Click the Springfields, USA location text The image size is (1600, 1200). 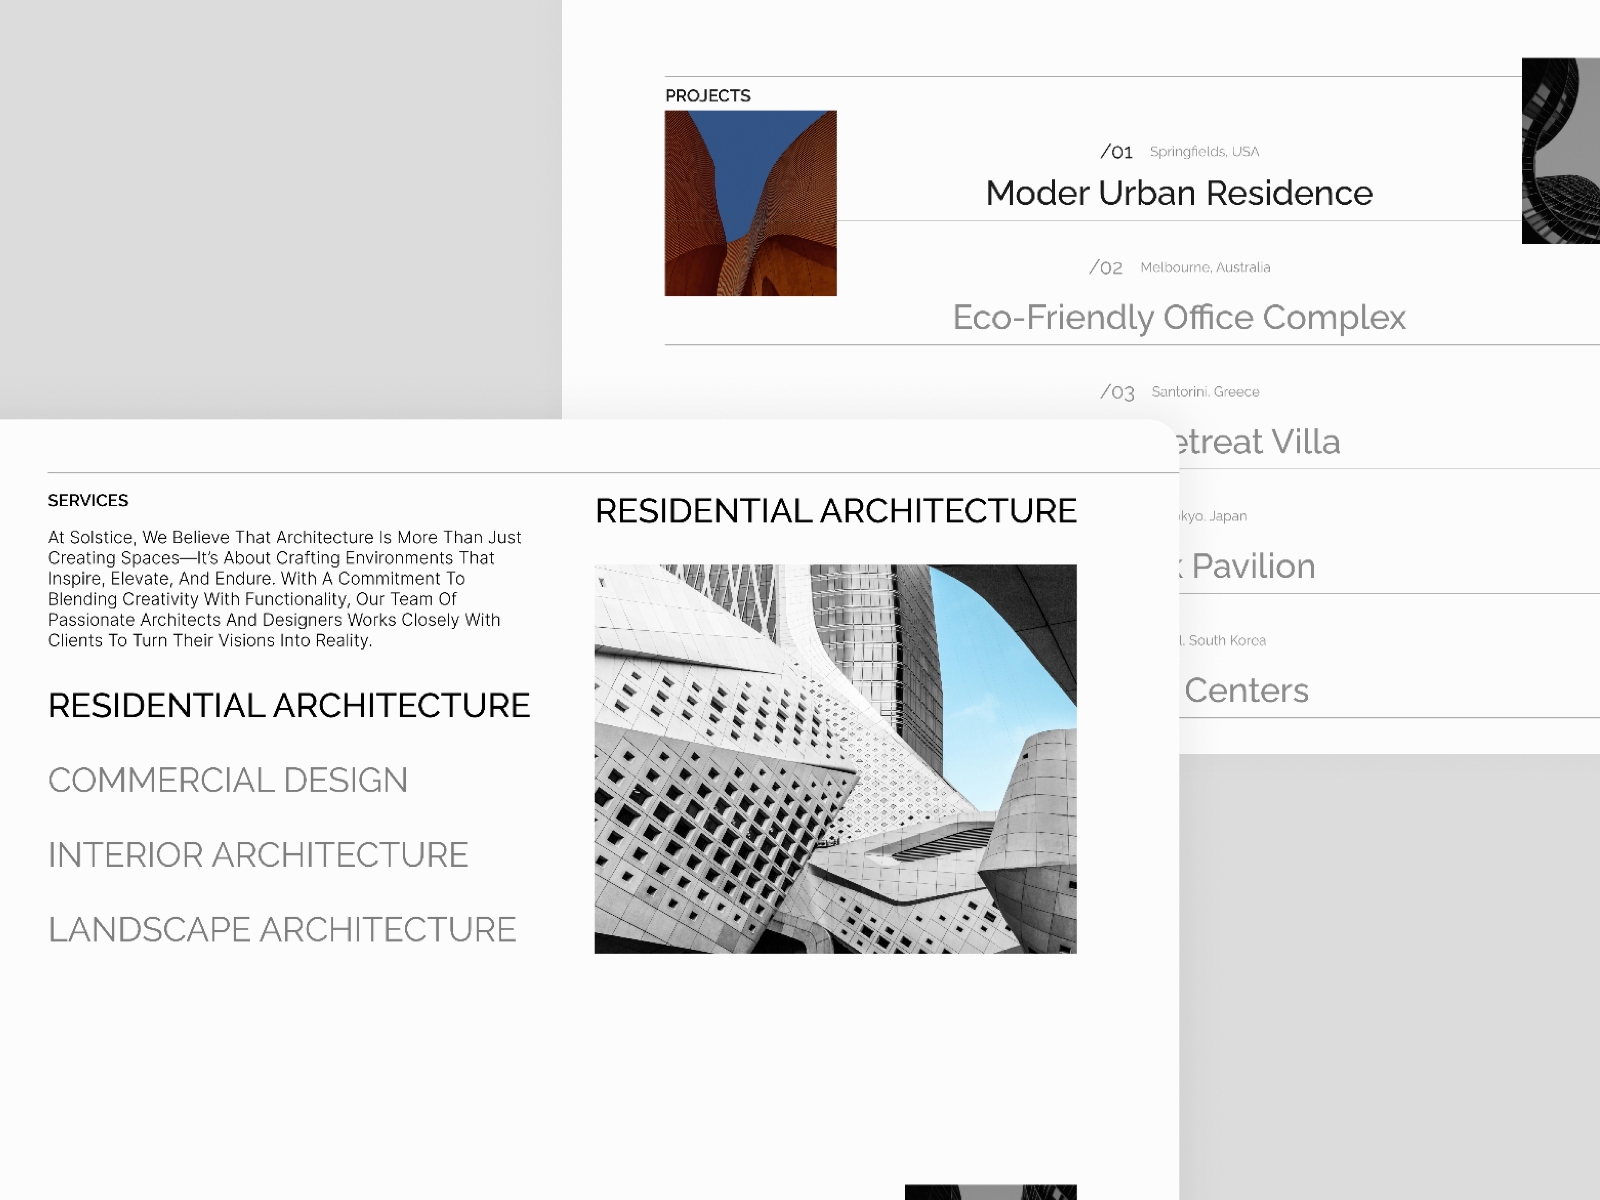(1204, 152)
